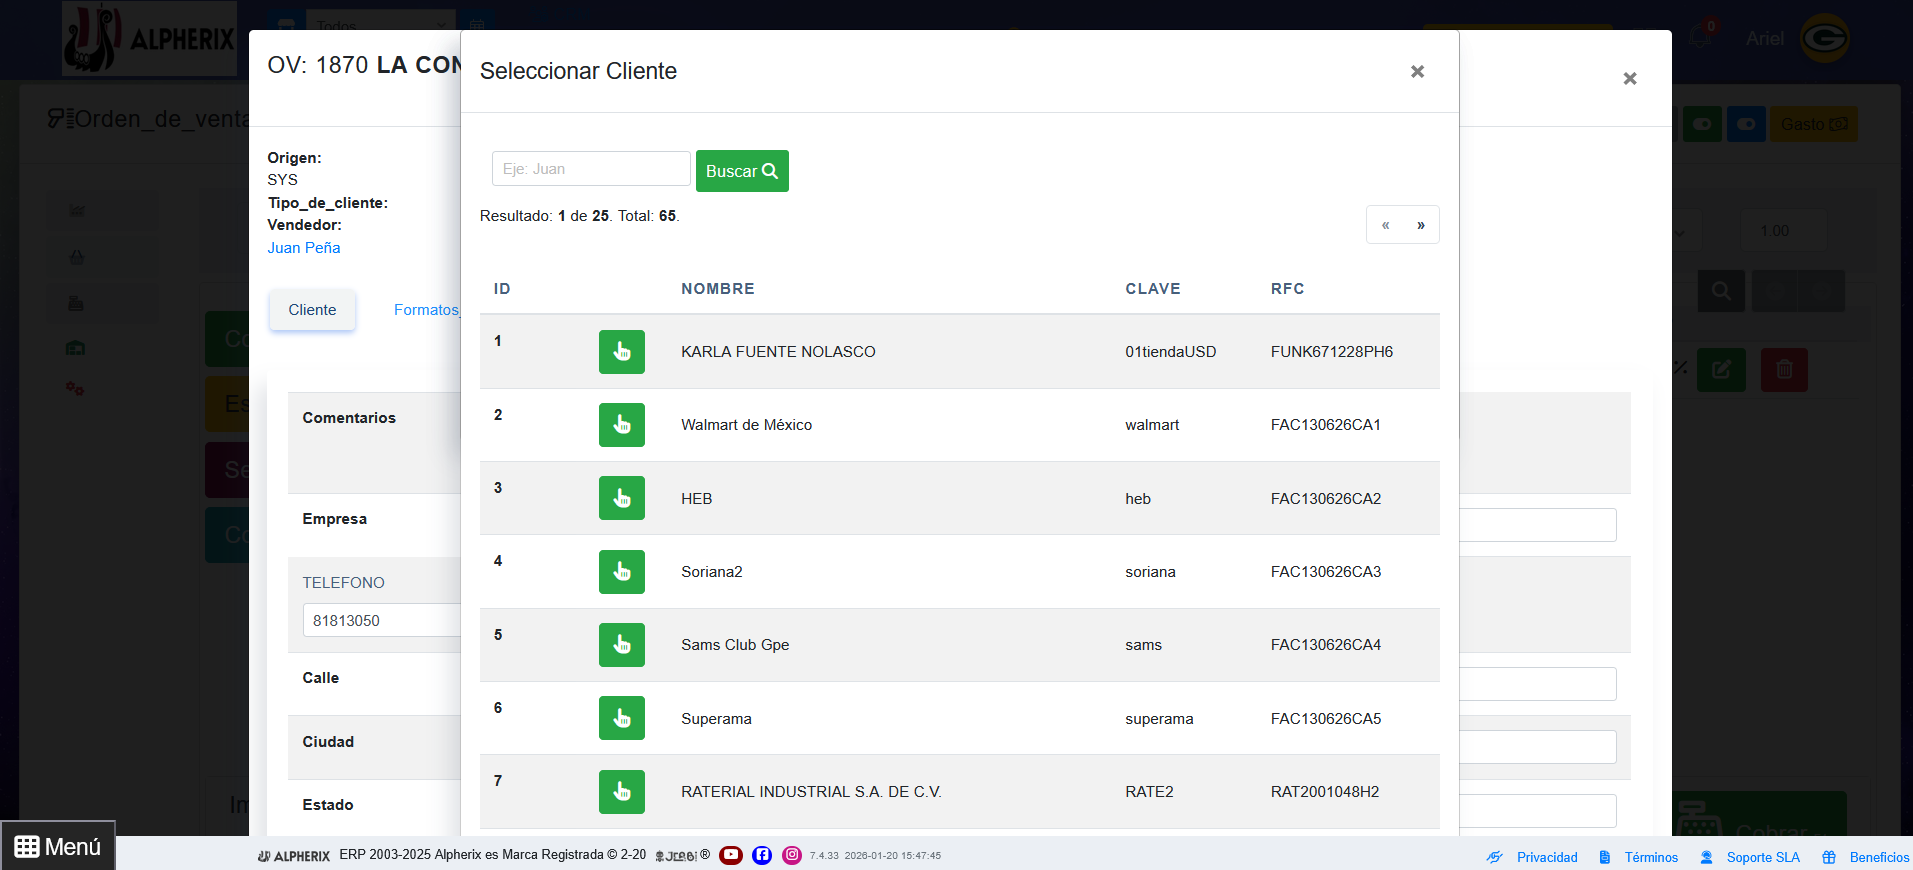Go to the previous results page «
The height and width of the screenshot is (870, 1913).
[x=1385, y=225]
